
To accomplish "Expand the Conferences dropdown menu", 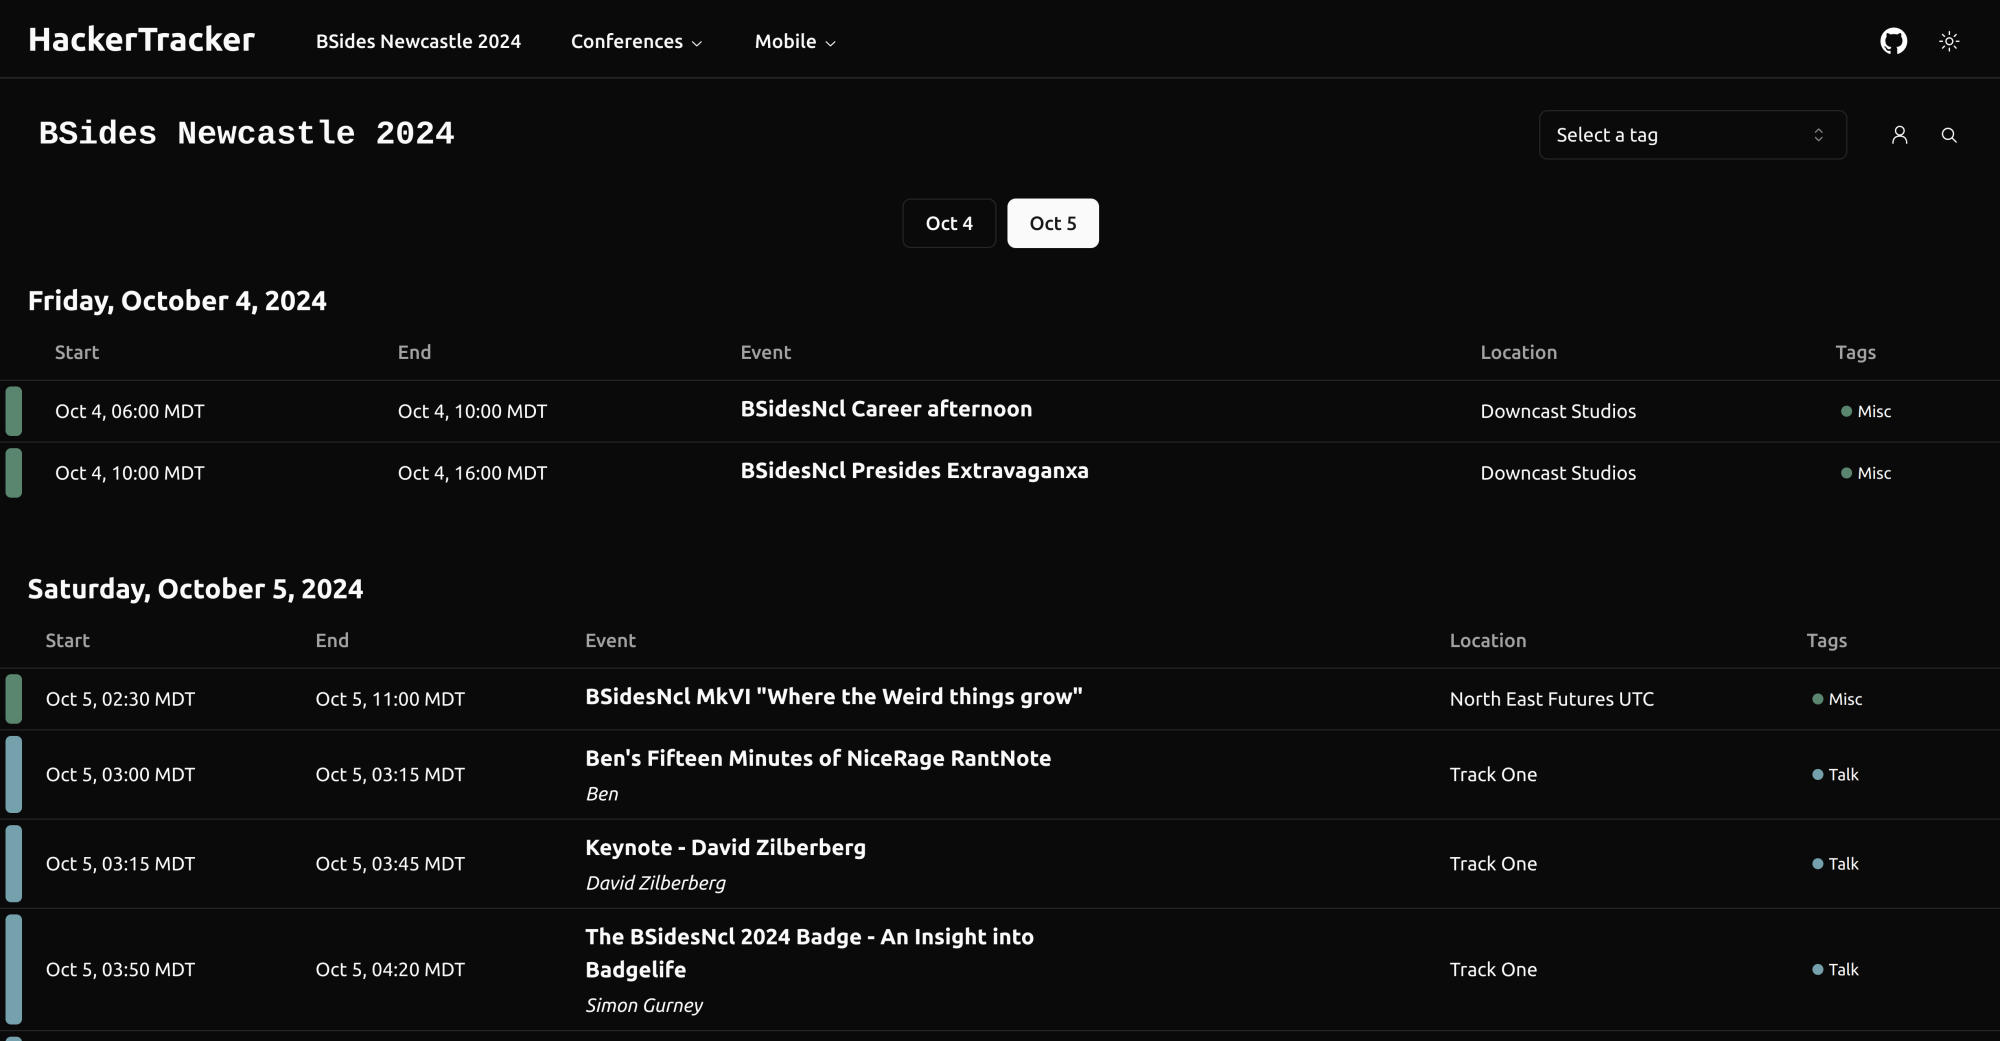I will [x=637, y=41].
